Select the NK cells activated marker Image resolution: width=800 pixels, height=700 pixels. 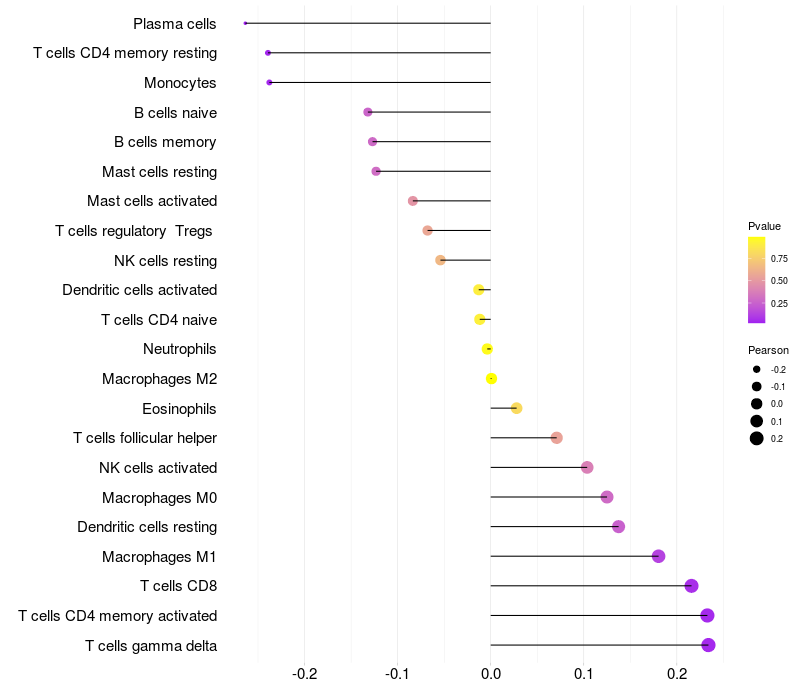(x=587, y=467)
